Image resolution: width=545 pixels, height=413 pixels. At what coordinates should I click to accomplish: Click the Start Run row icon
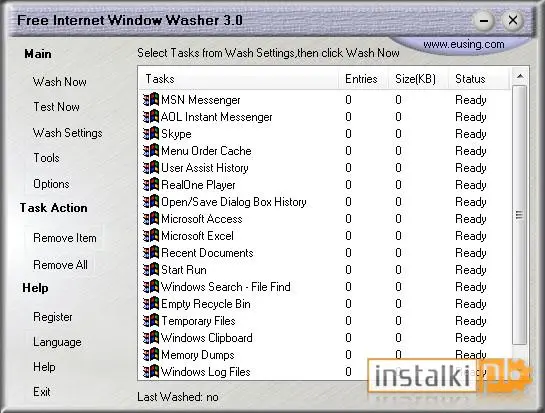pyautogui.click(x=151, y=270)
